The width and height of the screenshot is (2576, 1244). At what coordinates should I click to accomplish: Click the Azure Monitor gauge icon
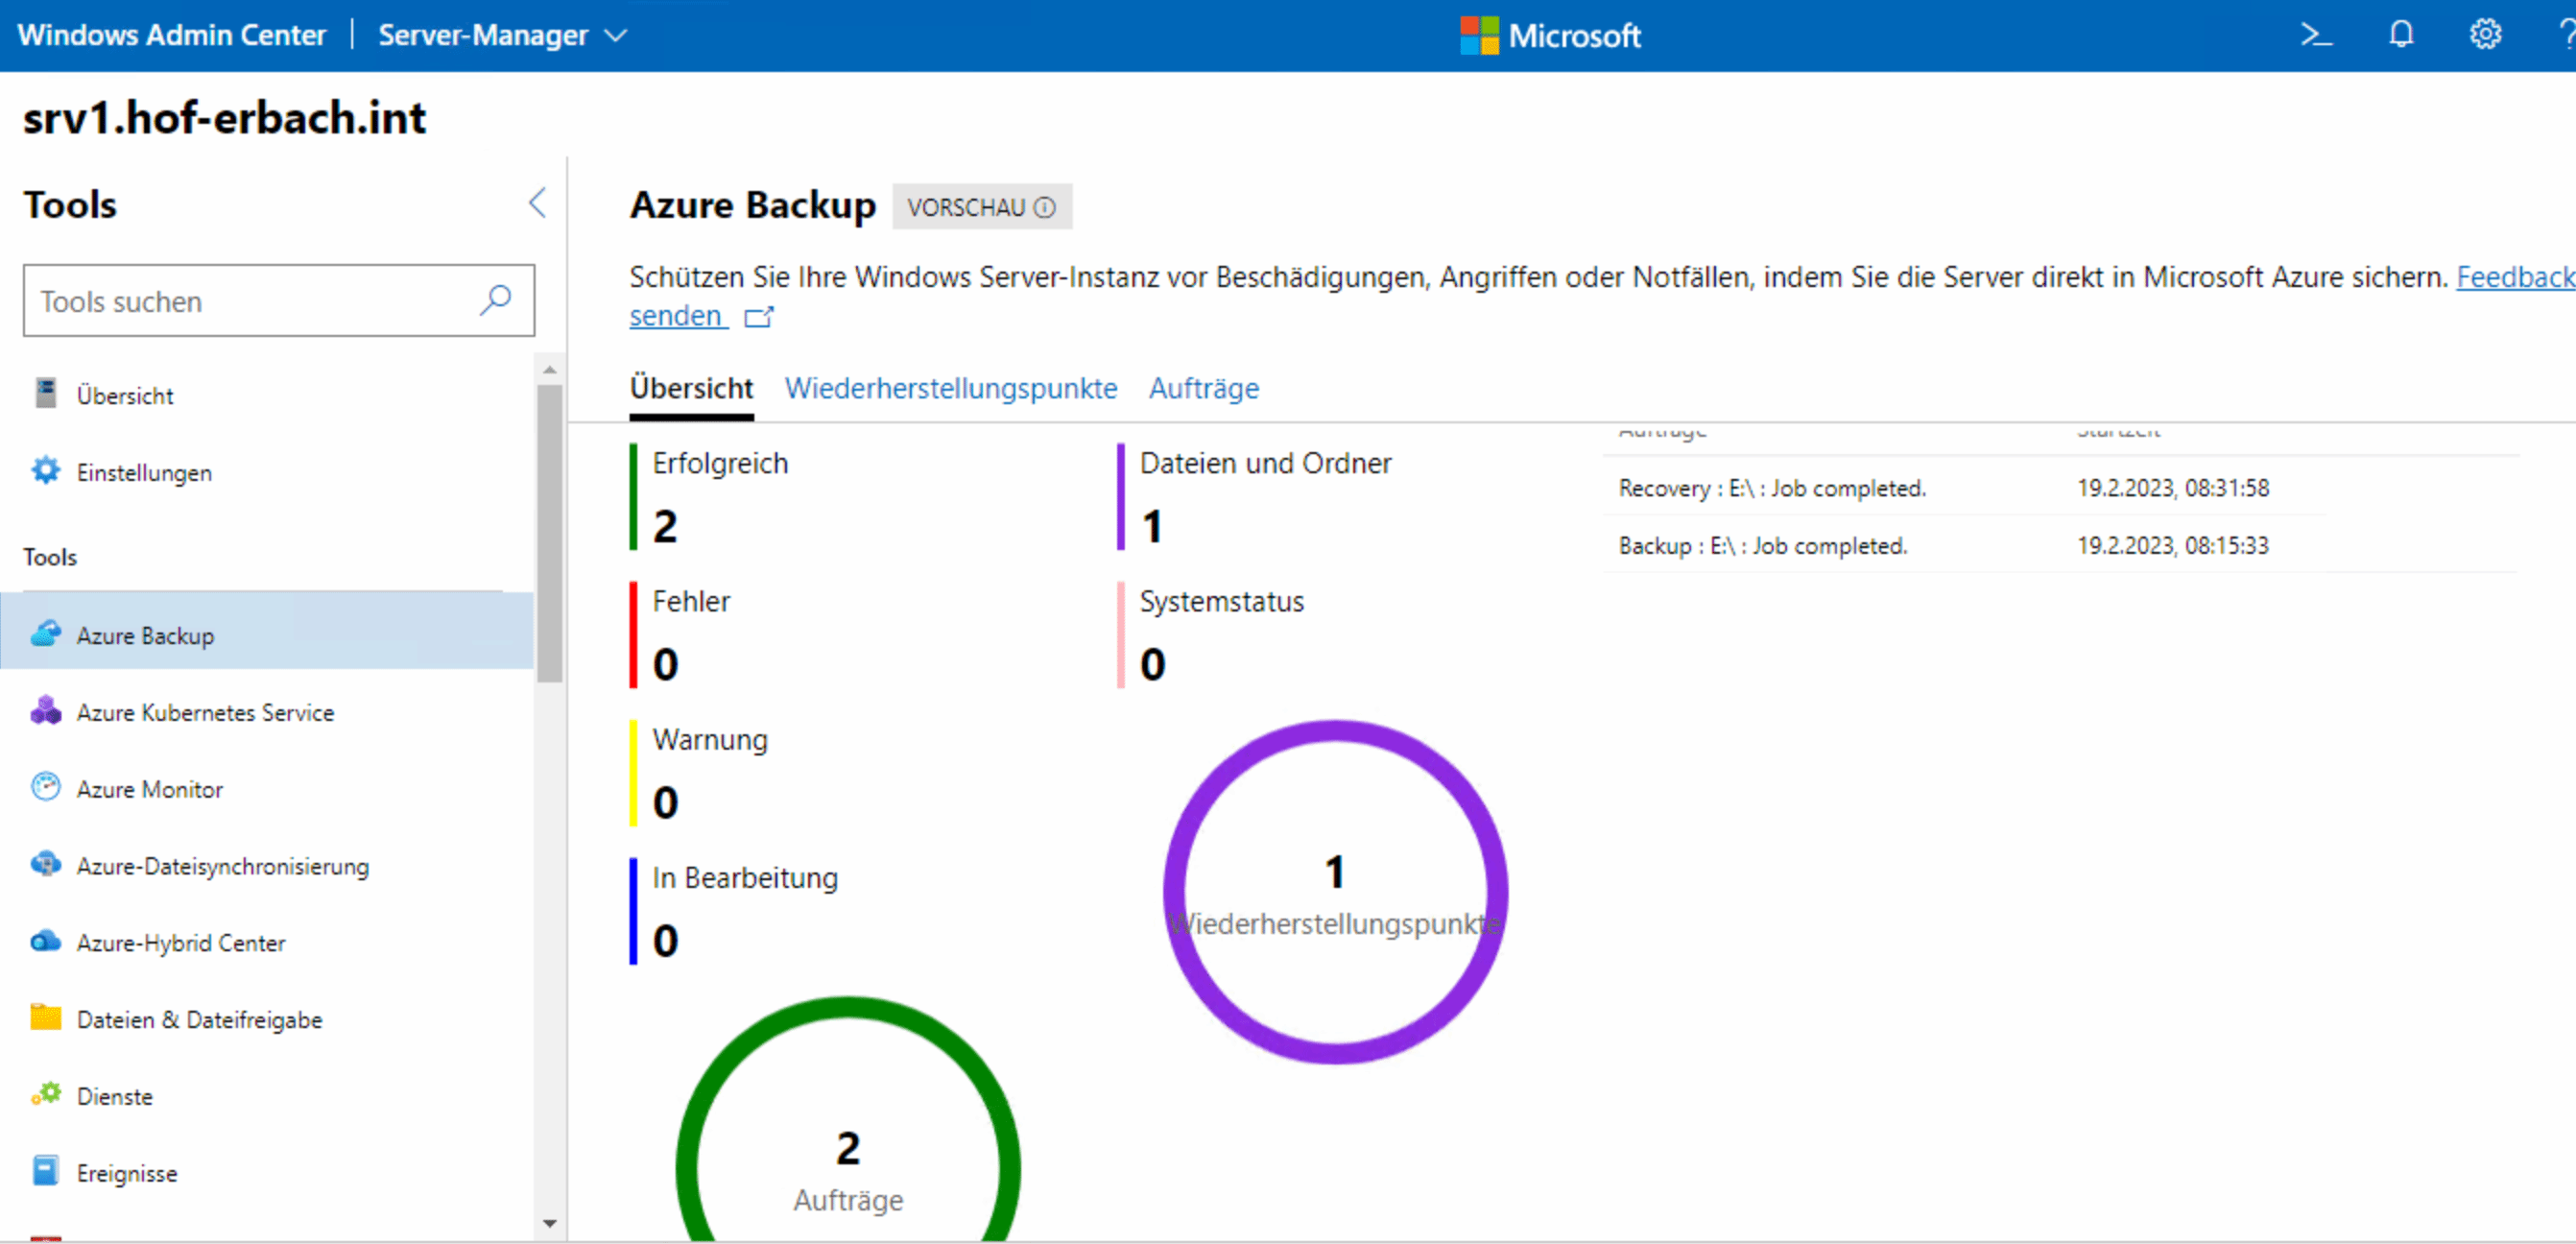45,788
